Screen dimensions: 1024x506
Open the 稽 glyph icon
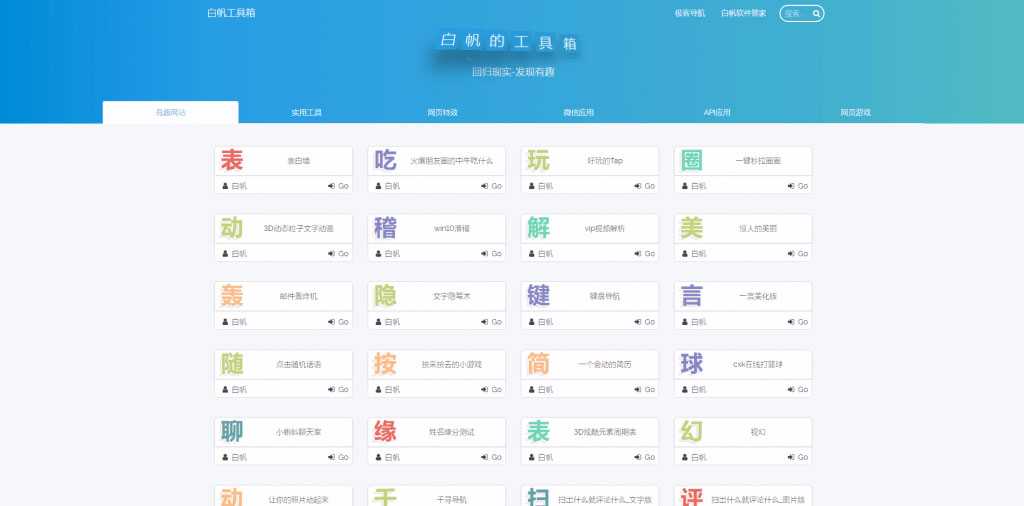pos(385,228)
